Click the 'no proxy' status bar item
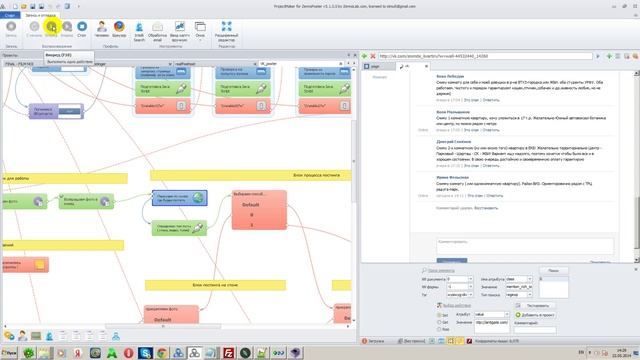The image size is (640, 360). coord(411,341)
